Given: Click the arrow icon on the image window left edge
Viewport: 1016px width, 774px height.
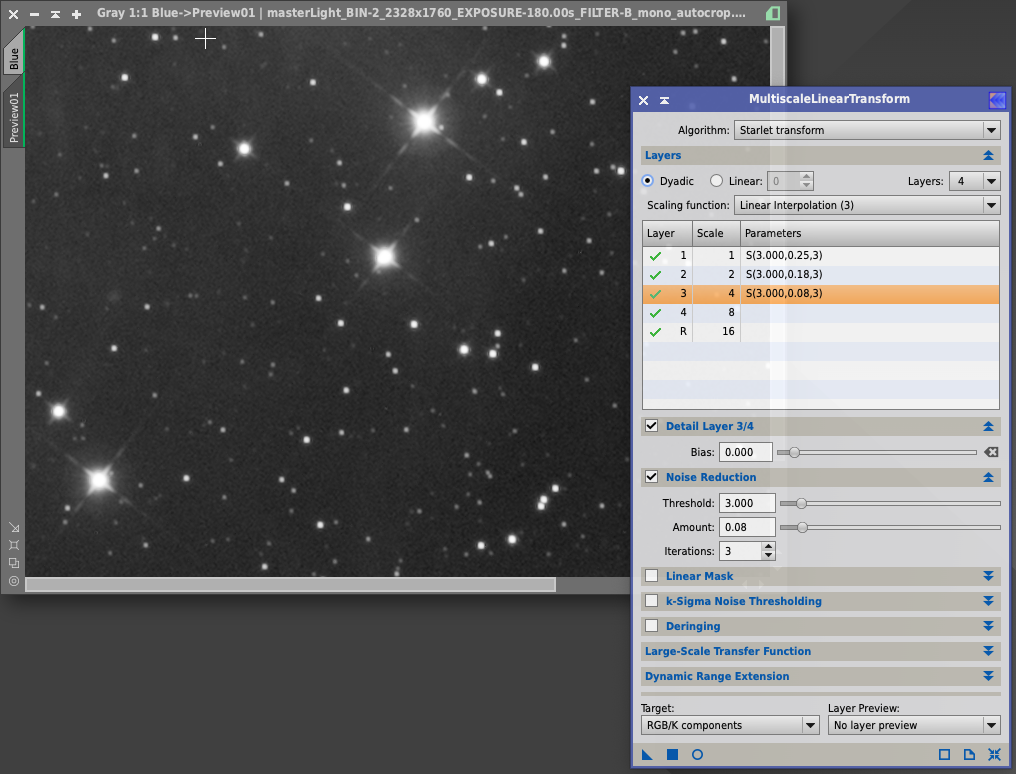Looking at the screenshot, I should (x=14, y=527).
